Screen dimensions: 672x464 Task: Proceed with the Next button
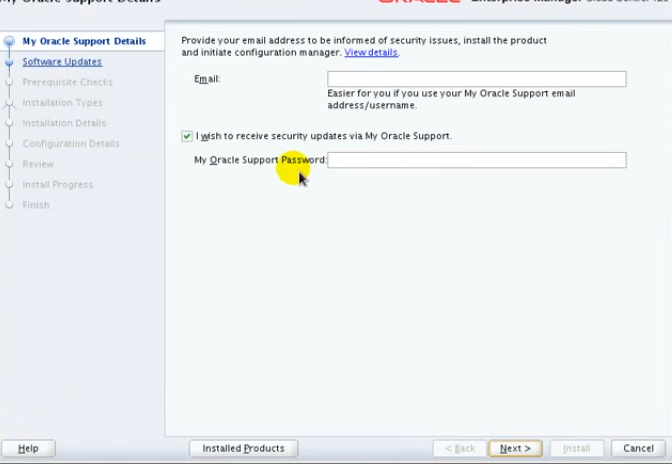(515, 448)
